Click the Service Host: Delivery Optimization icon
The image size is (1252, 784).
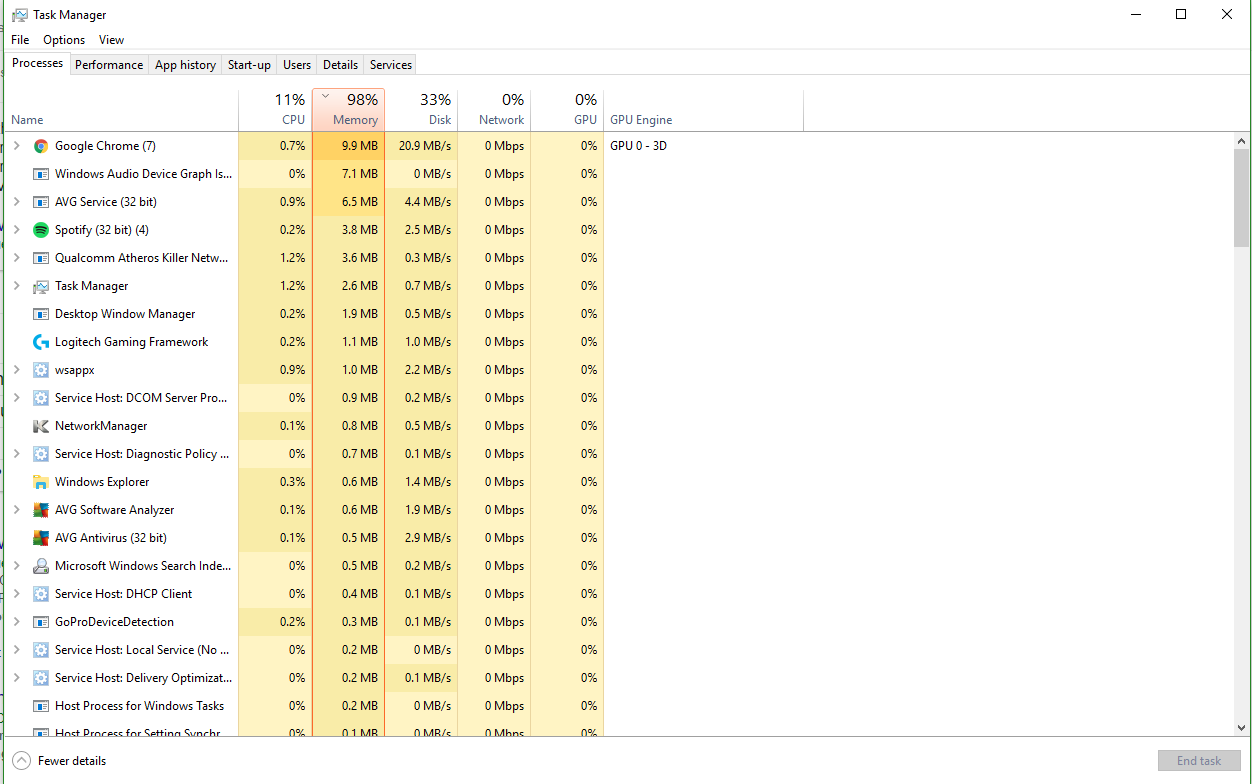(x=41, y=678)
